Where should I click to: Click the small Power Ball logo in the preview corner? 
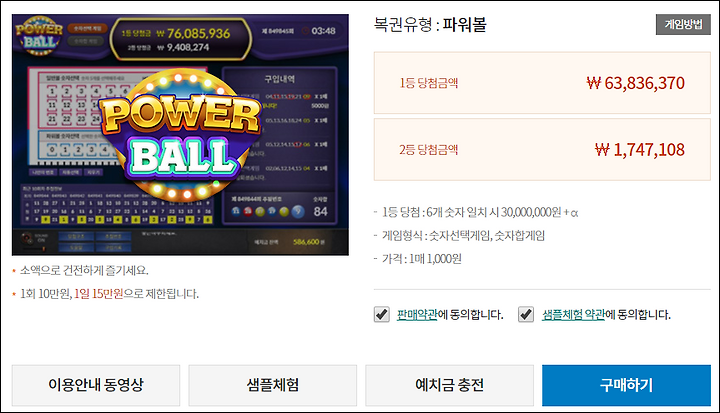(39, 35)
